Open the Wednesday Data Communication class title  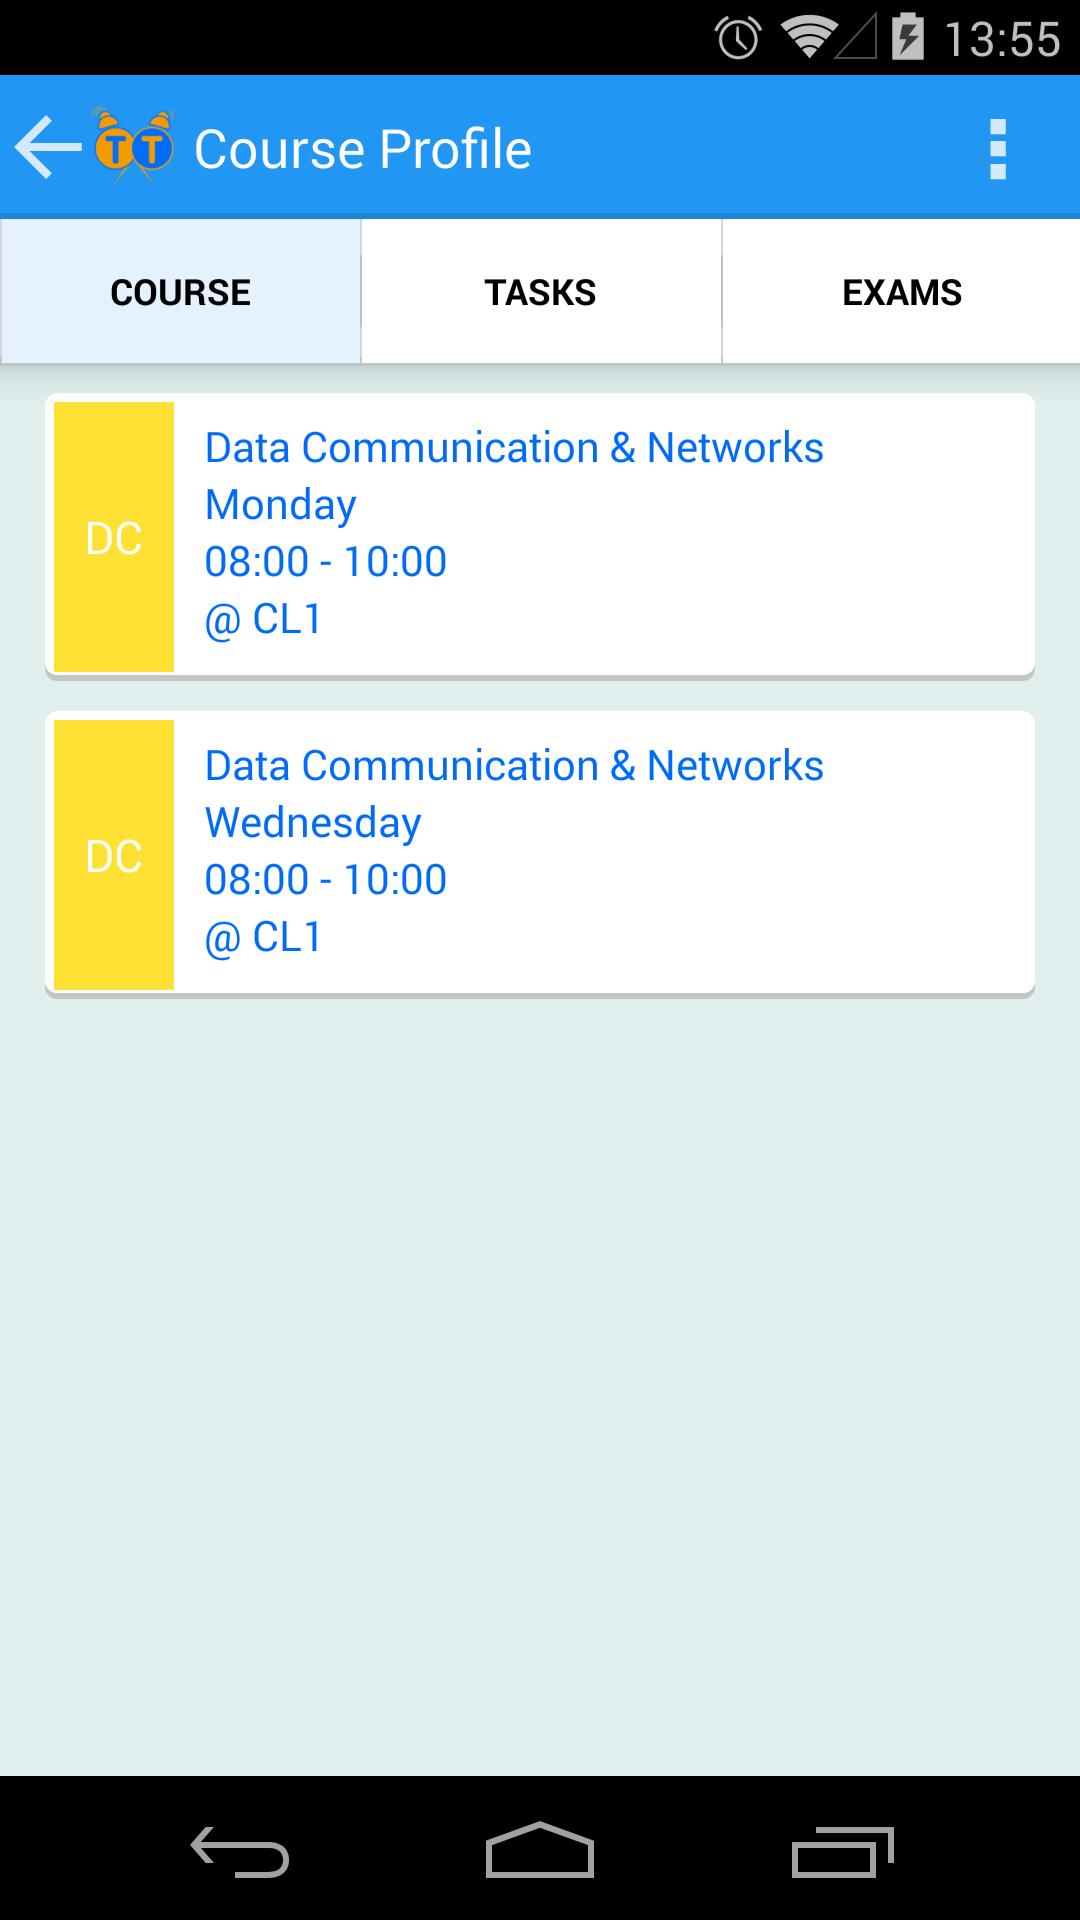514,766
